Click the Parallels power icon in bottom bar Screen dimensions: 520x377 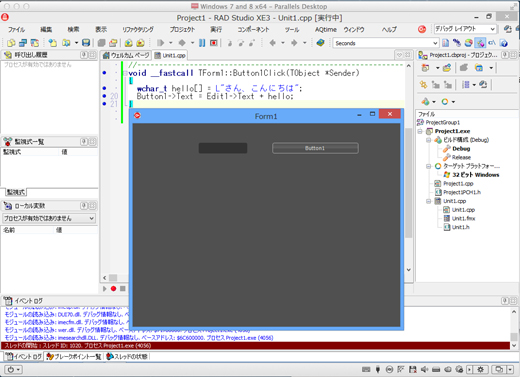(x=11, y=369)
